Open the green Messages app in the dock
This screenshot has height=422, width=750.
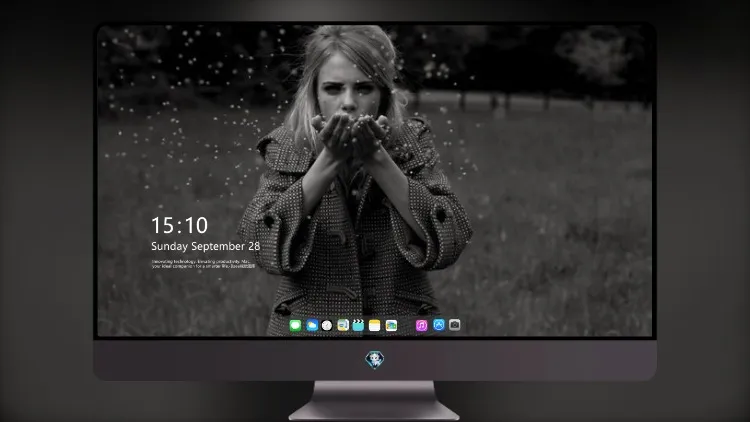click(295, 326)
